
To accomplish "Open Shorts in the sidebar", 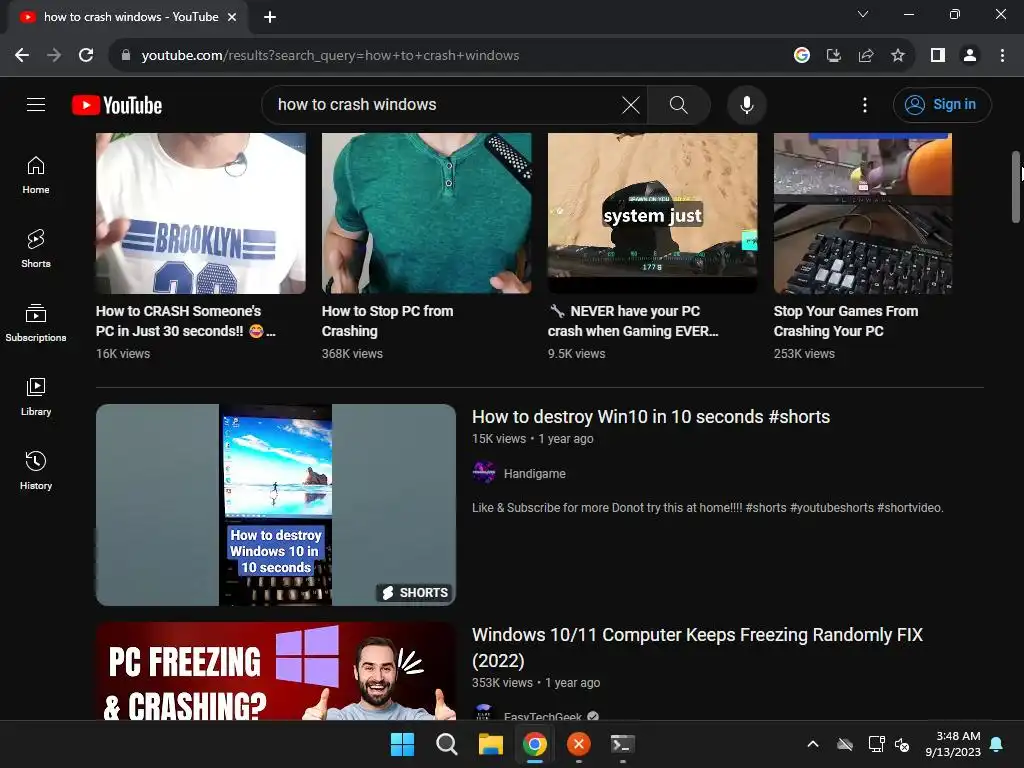I will pos(36,249).
